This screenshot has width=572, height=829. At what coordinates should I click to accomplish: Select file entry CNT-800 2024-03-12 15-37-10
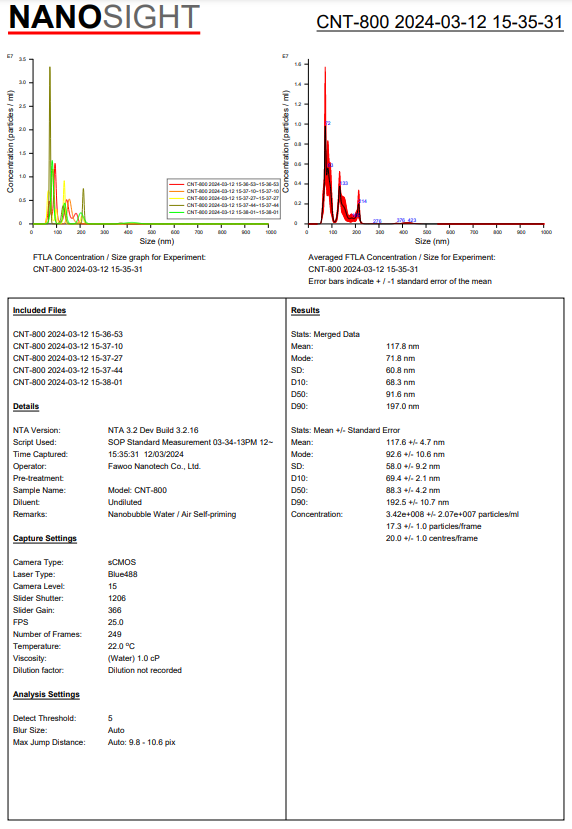click(x=68, y=346)
